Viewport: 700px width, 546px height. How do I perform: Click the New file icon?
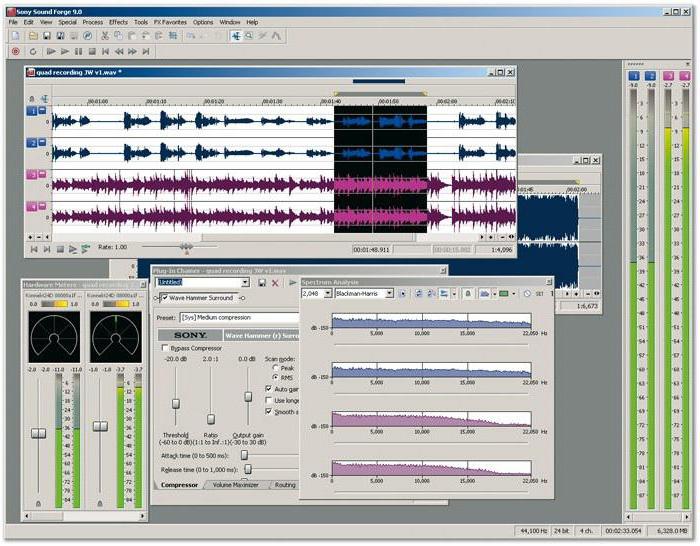[16, 36]
